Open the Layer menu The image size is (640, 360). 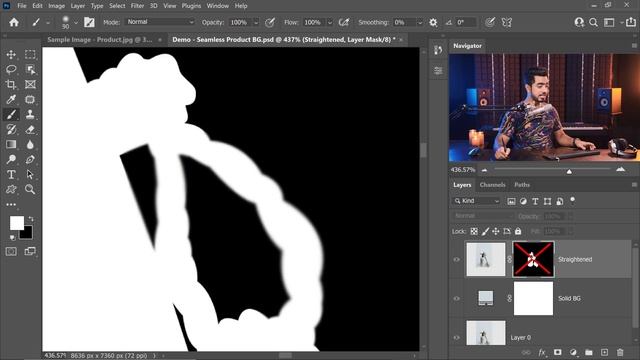[x=78, y=6]
